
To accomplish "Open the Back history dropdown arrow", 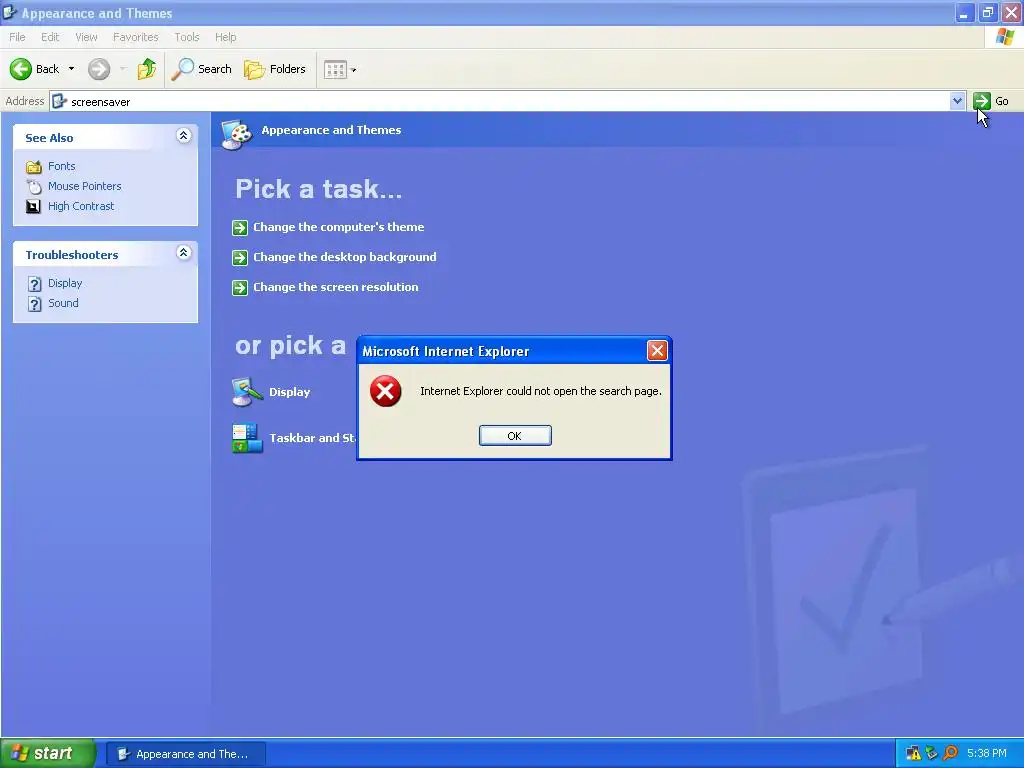I will (x=71, y=69).
